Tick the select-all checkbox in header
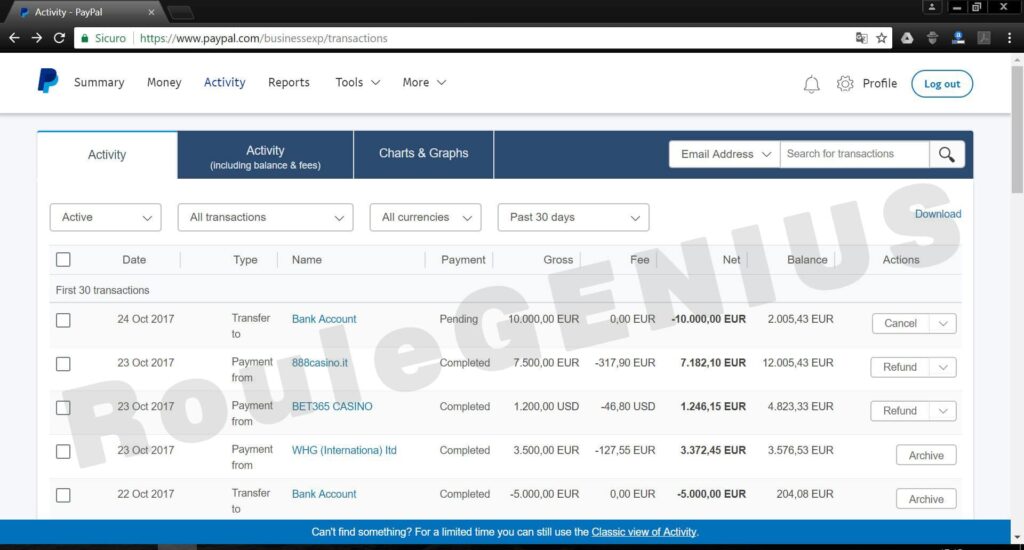 63,259
